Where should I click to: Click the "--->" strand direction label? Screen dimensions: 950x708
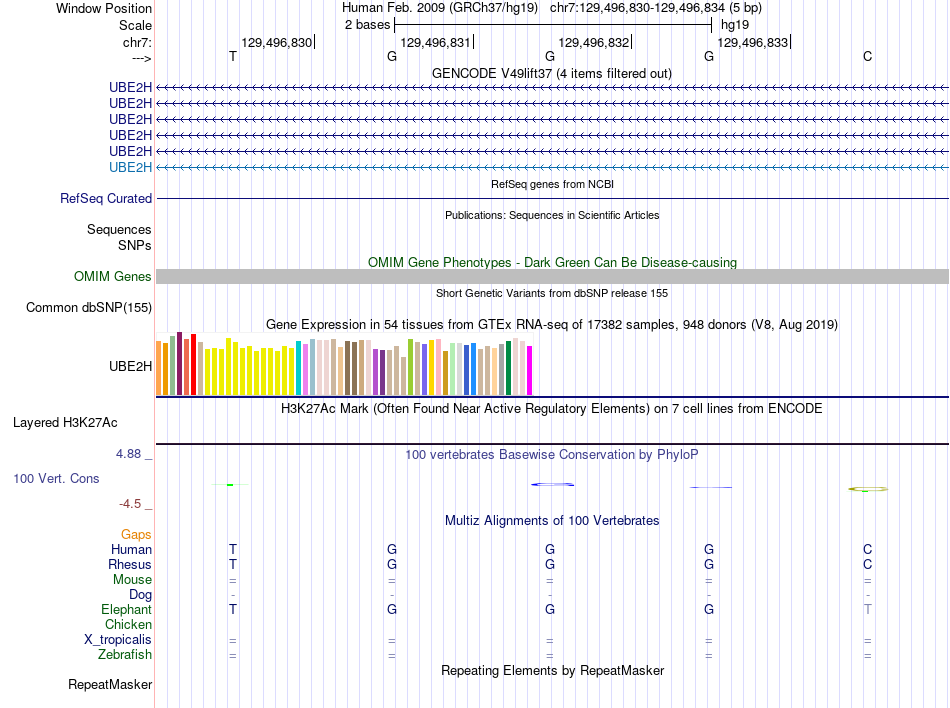coord(142,58)
